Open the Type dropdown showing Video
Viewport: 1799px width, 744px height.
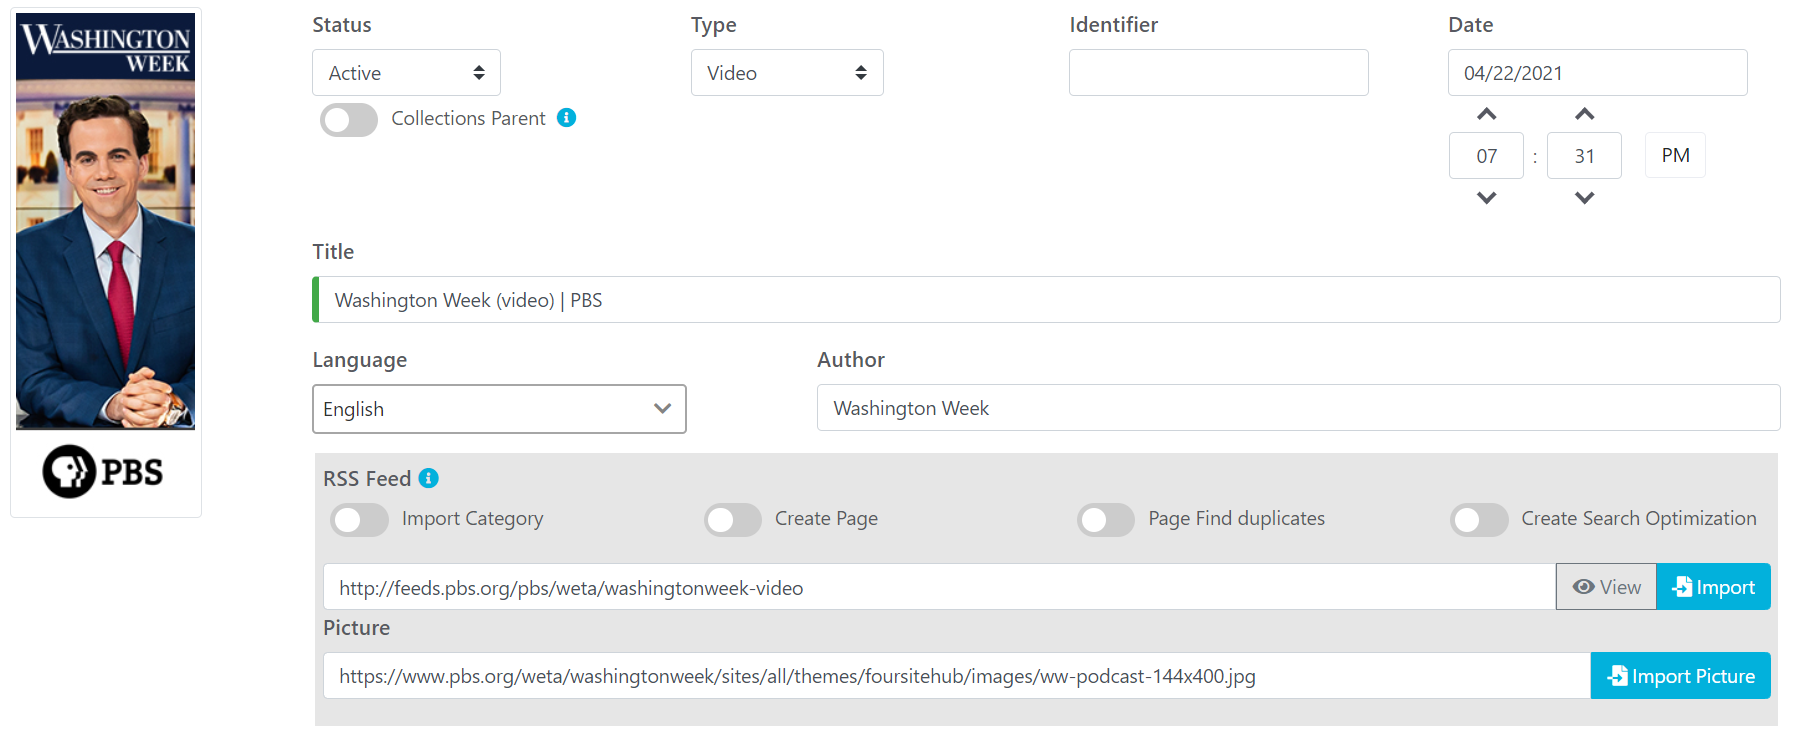(786, 73)
